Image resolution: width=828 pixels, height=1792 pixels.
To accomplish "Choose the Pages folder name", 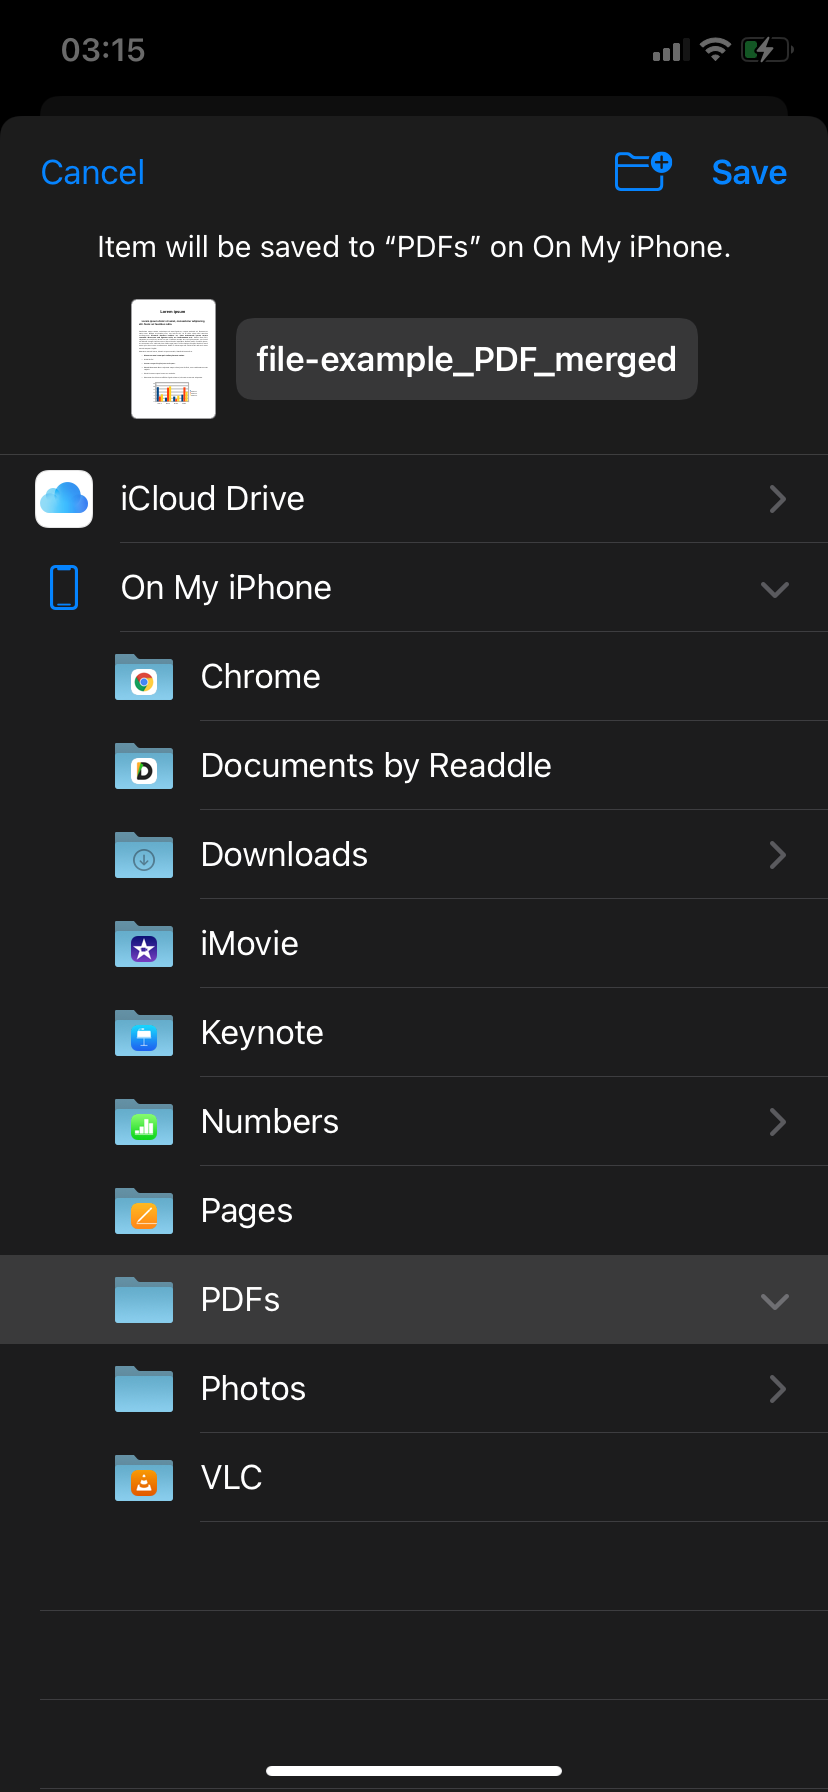I will 247,1211.
